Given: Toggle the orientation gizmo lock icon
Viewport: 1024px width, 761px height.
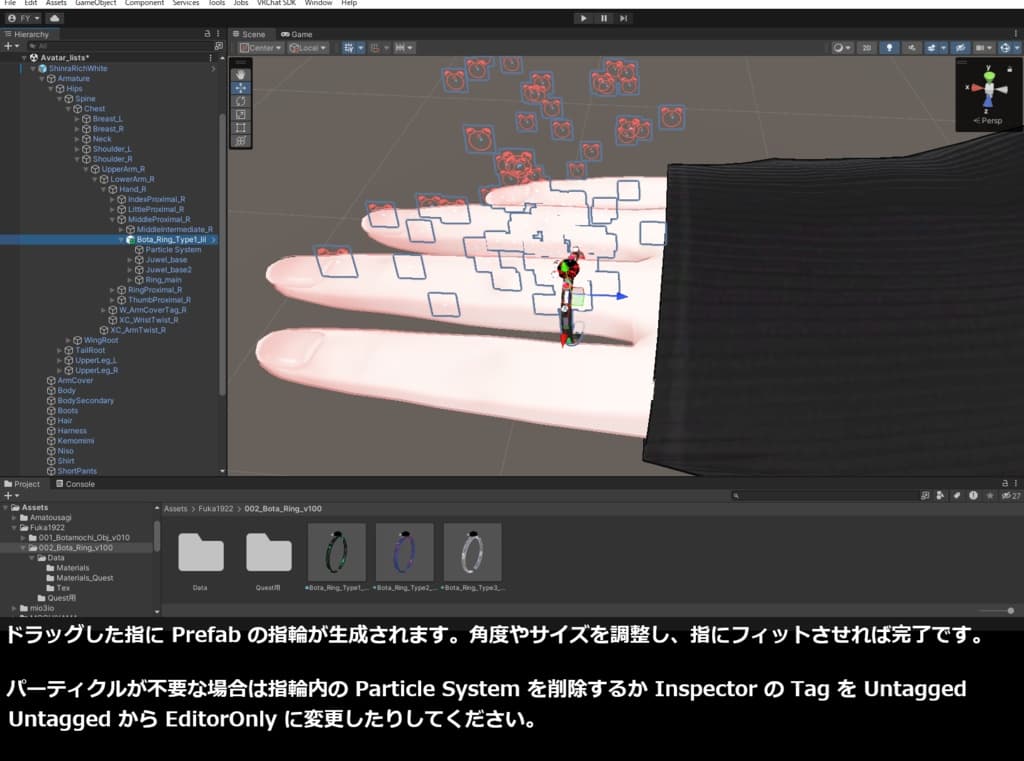Looking at the screenshot, I should (1010, 68).
